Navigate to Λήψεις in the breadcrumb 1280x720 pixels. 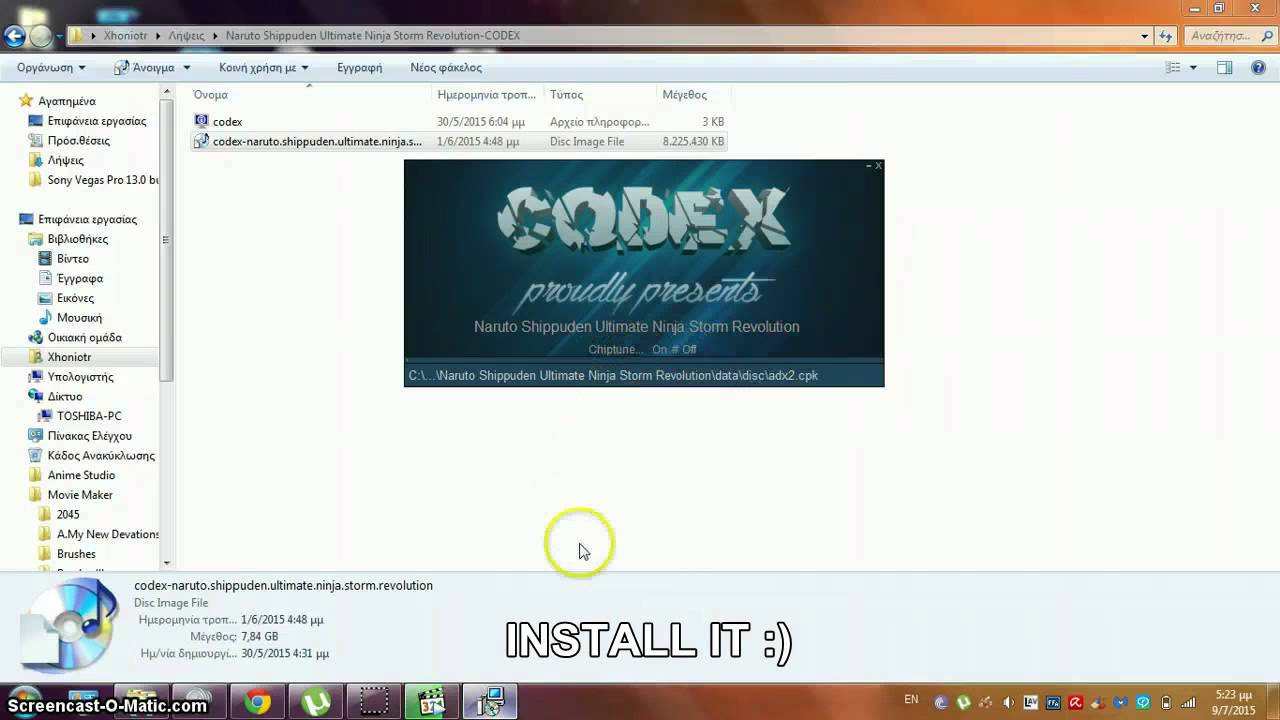[186, 36]
